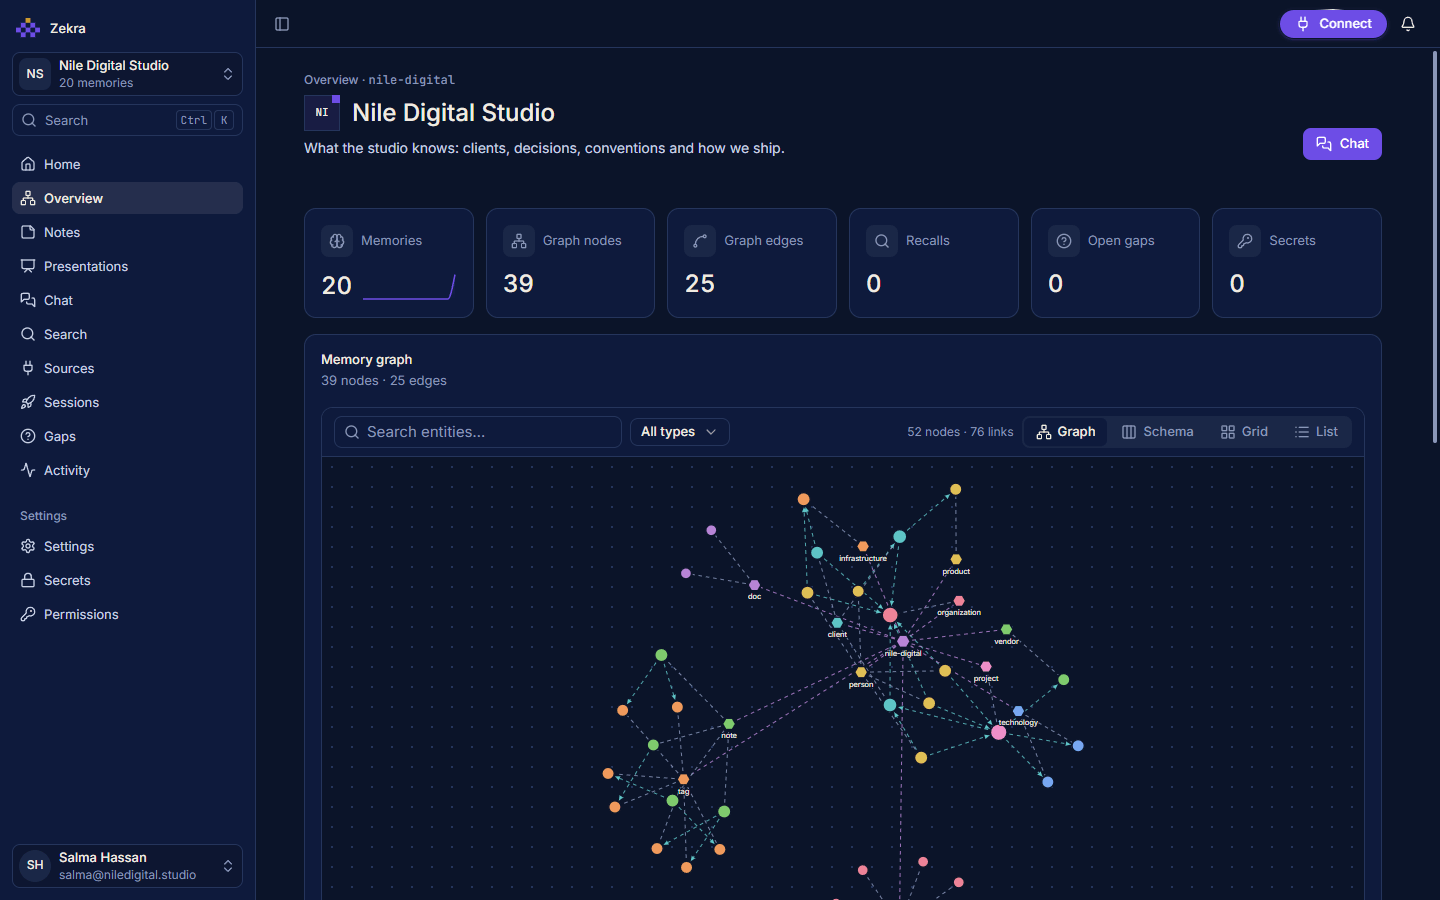The width and height of the screenshot is (1440, 900).
Task: Click the page vertical scrollbar
Action: pyautogui.click(x=1435, y=247)
